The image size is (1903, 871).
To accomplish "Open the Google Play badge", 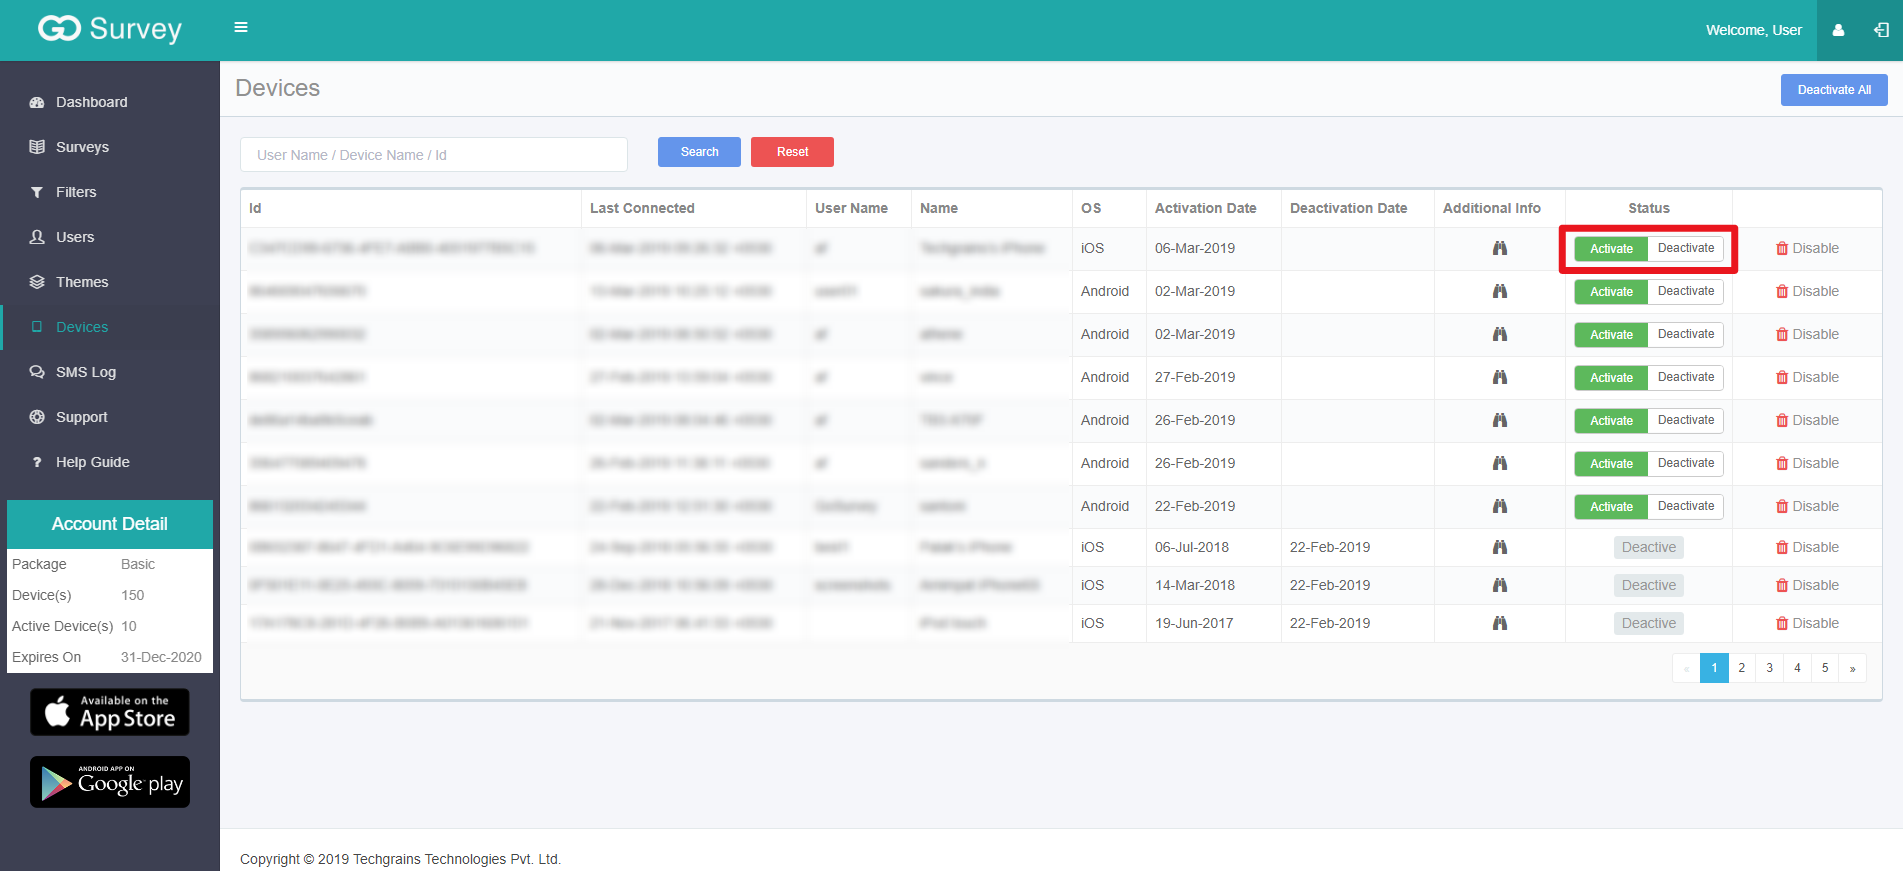I will click(110, 782).
